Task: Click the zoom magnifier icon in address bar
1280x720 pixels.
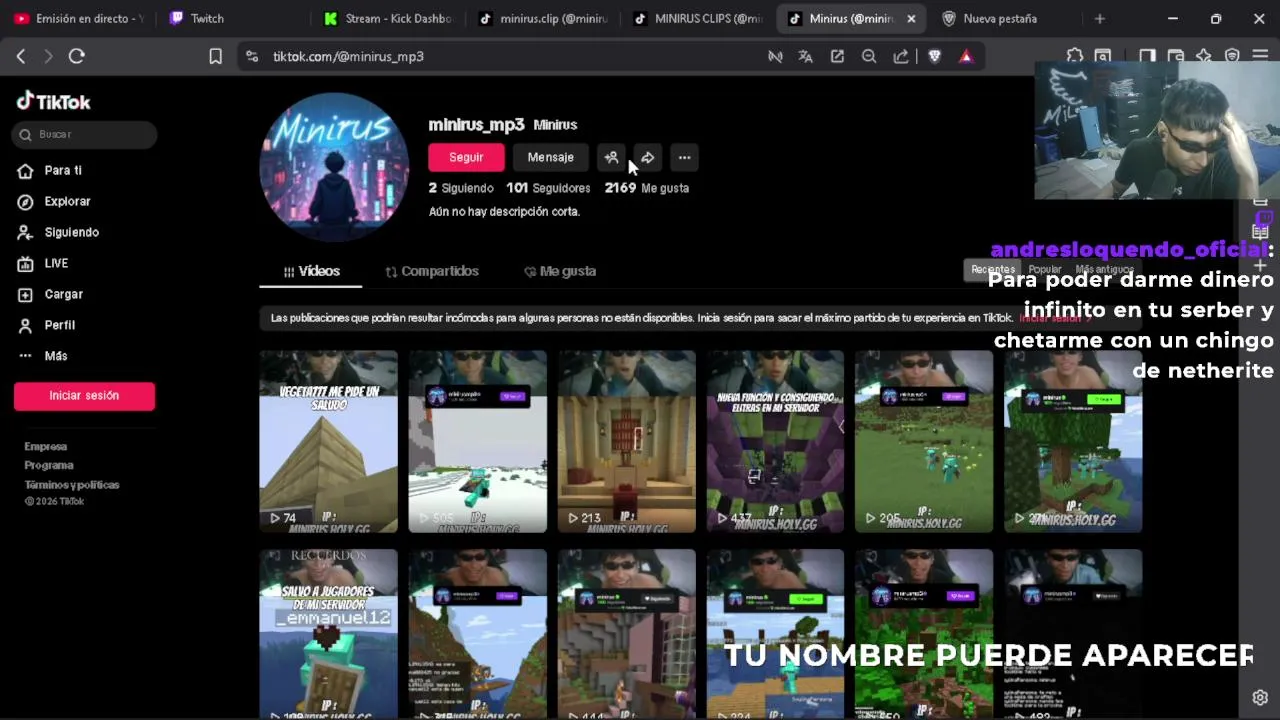Action: coord(869,57)
